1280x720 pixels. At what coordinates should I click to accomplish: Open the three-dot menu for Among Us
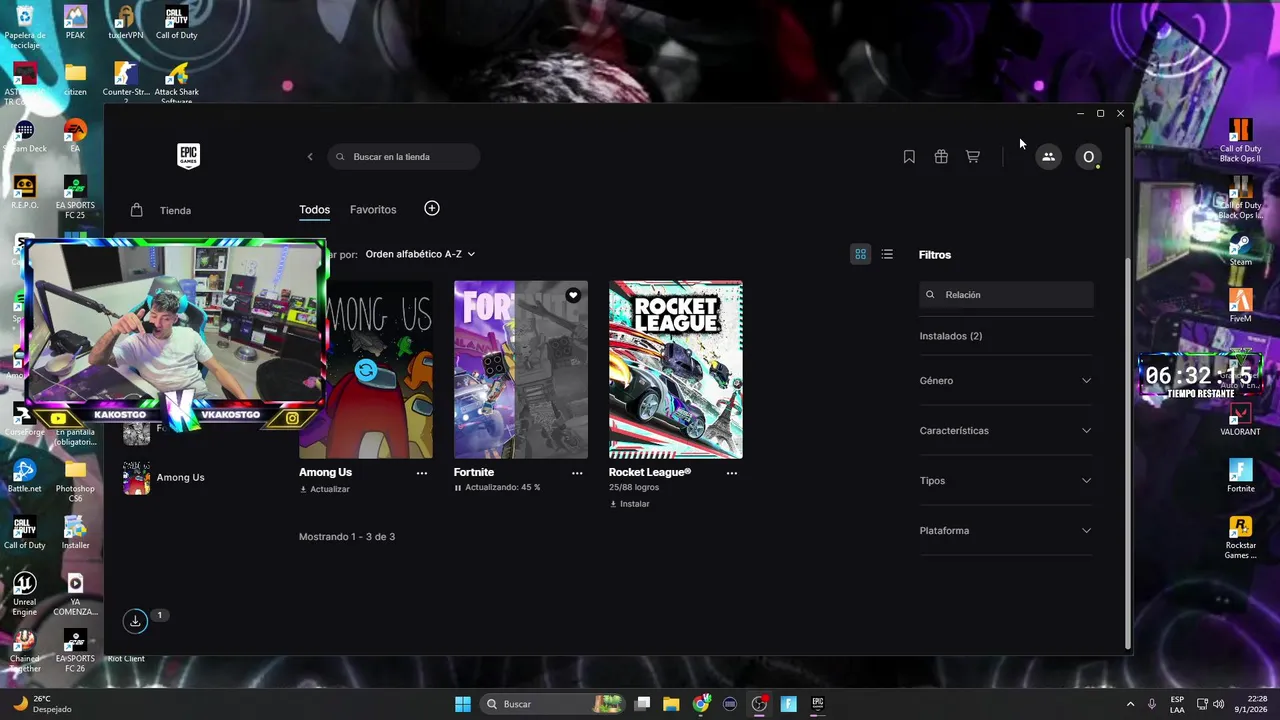pyautogui.click(x=422, y=473)
